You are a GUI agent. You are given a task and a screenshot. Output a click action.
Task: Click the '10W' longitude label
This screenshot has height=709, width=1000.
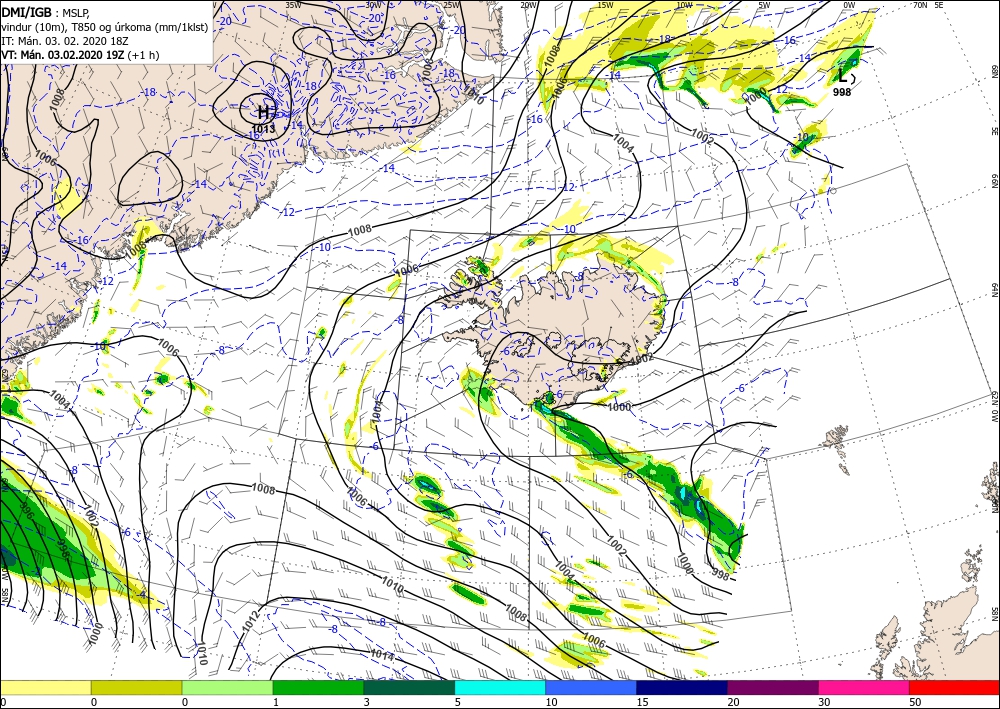pos(684,5)
